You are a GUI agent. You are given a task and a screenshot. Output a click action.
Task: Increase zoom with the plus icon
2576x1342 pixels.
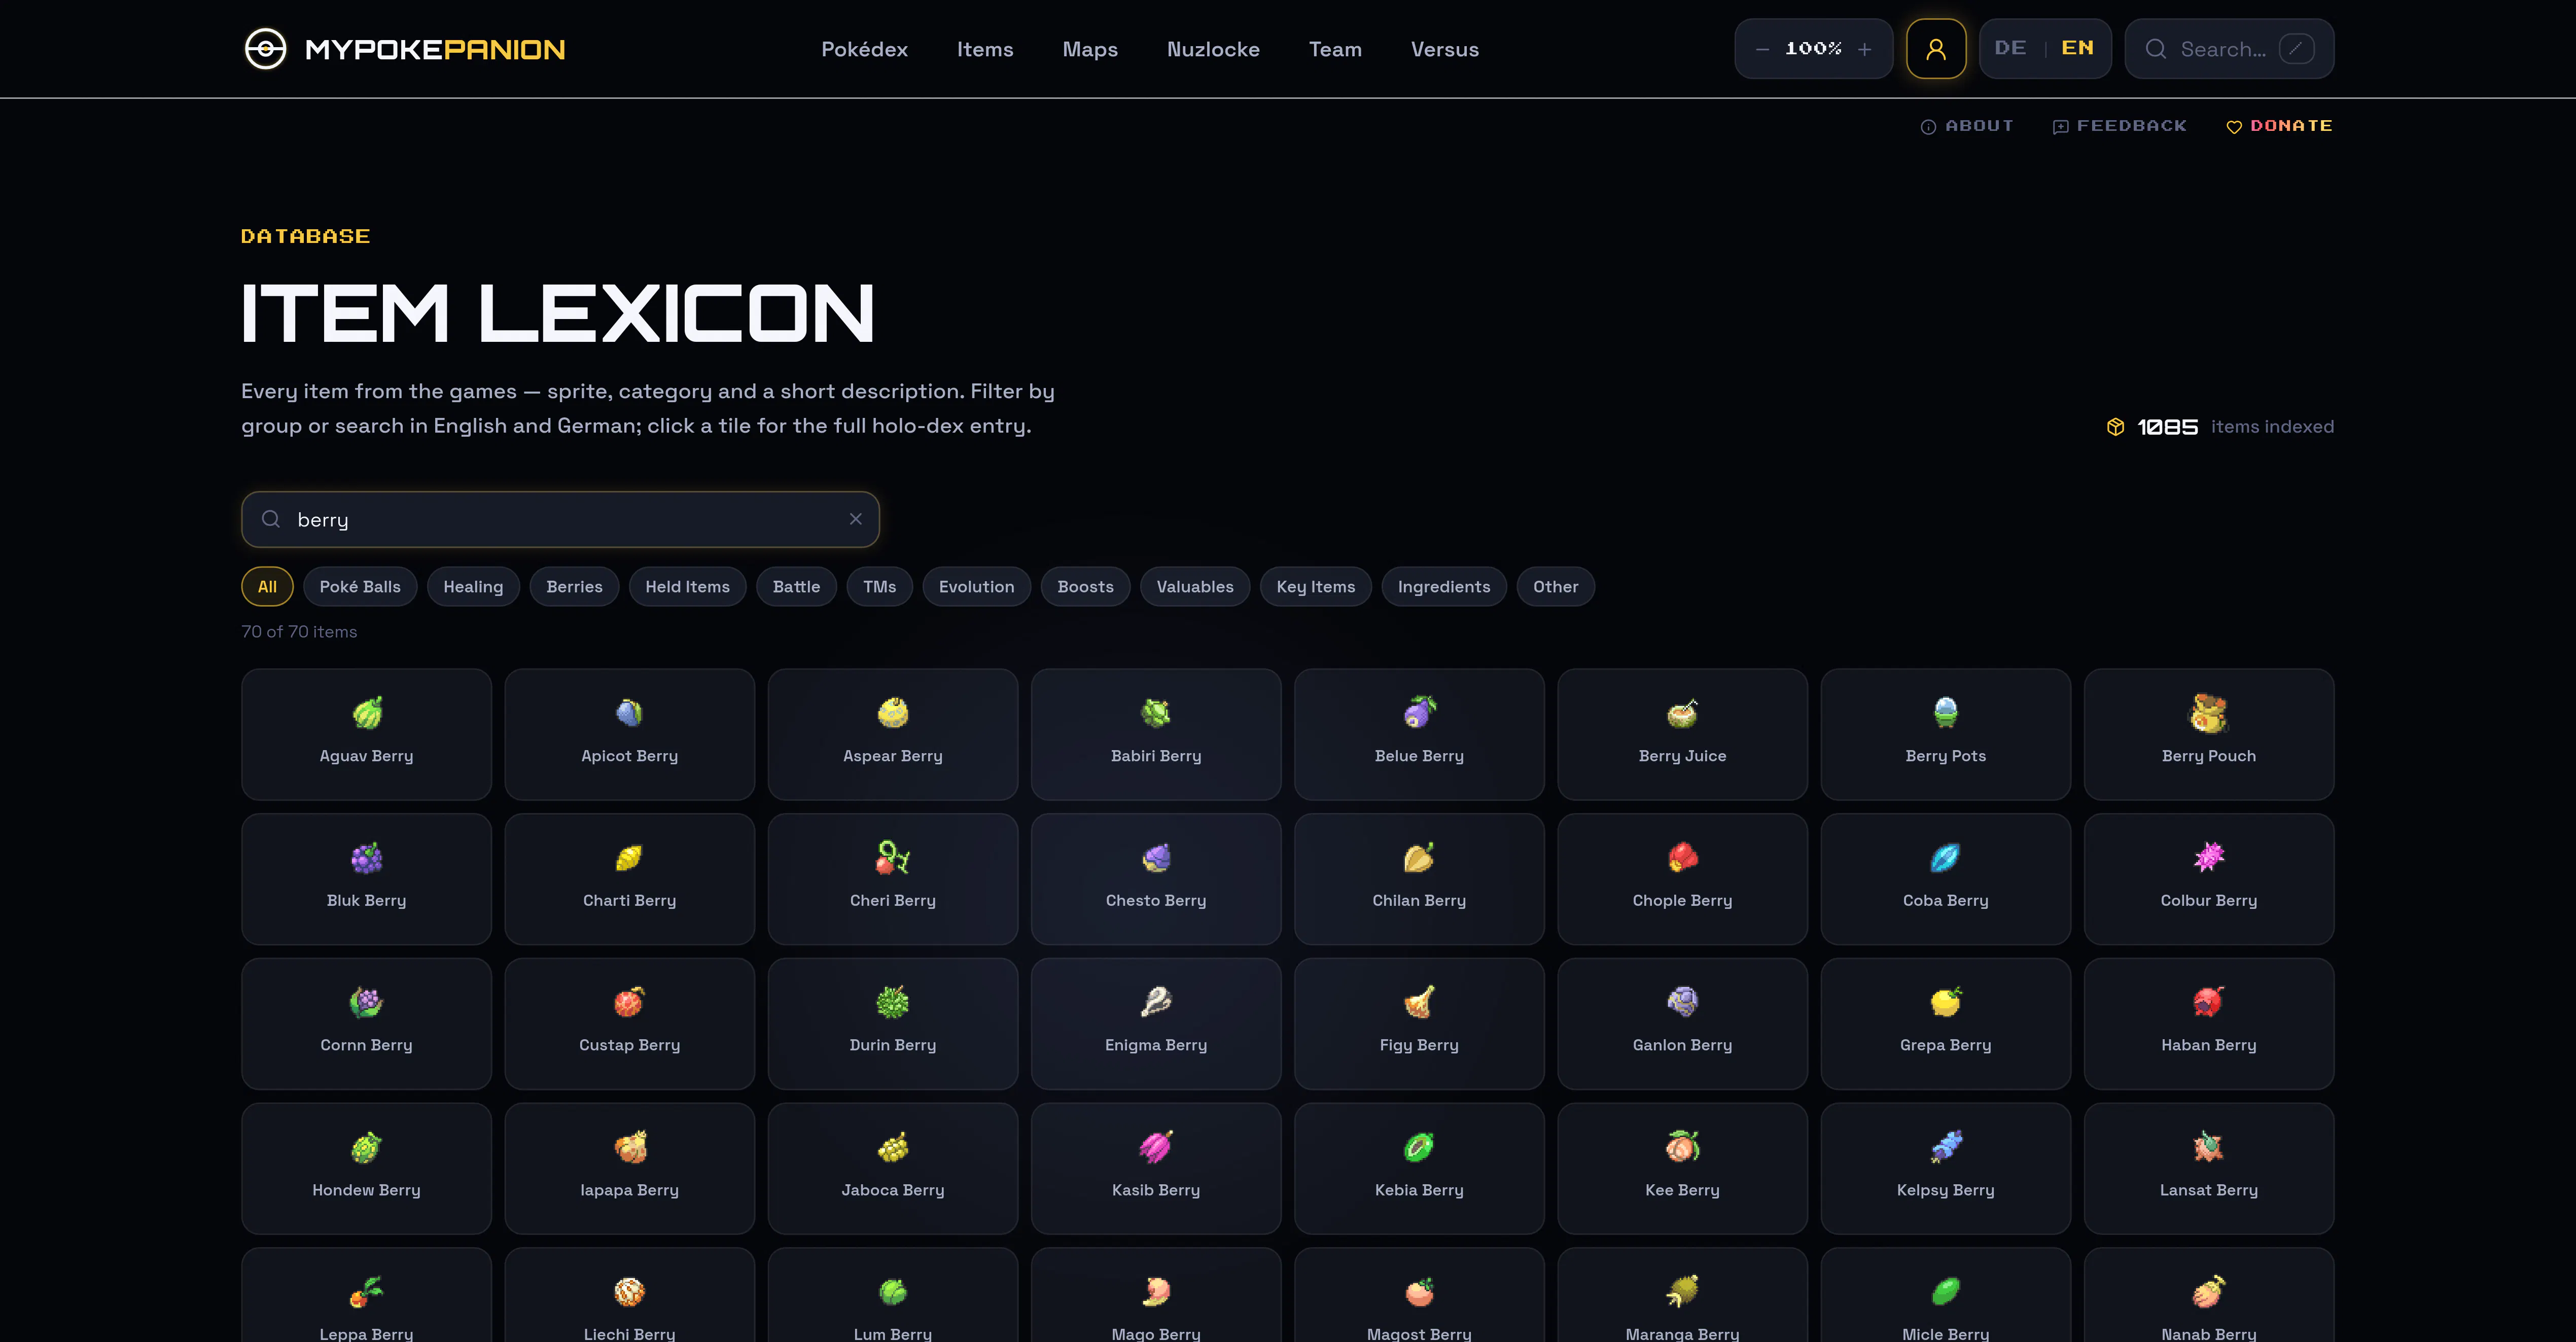tap(1865, 49)
